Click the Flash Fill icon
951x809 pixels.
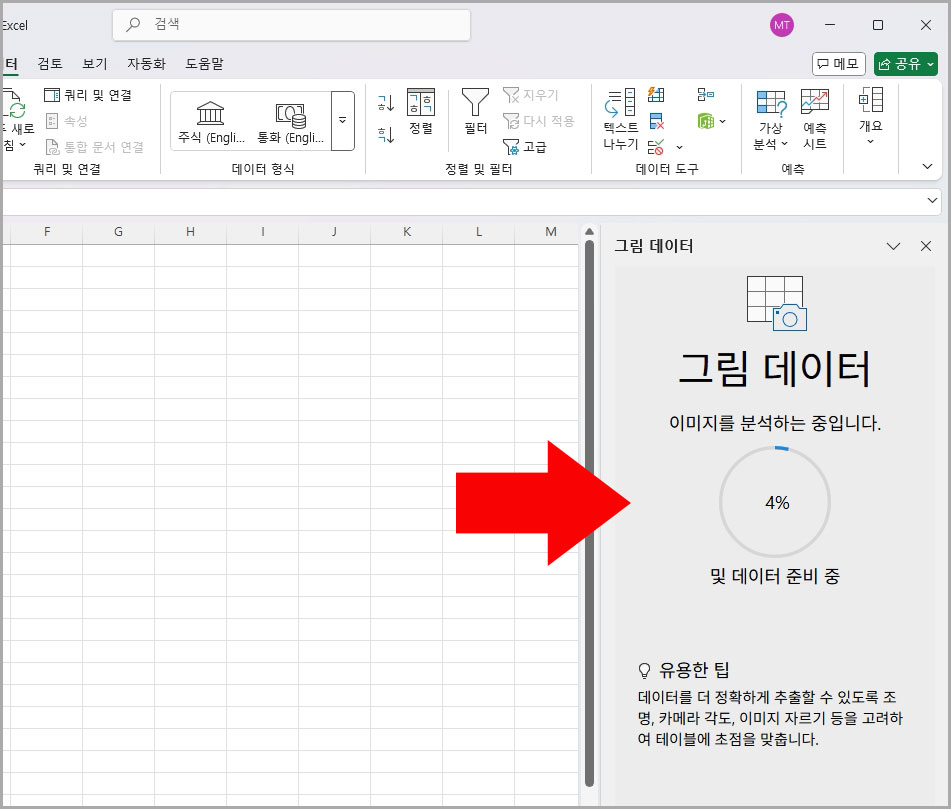[656, 95]
